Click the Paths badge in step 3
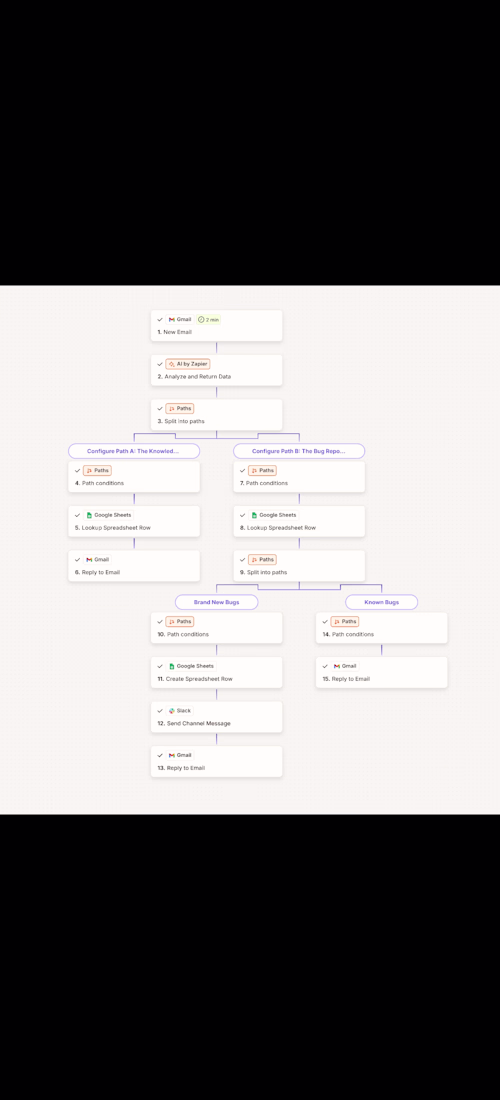500x1100 pixels. [x=180, y=408]
